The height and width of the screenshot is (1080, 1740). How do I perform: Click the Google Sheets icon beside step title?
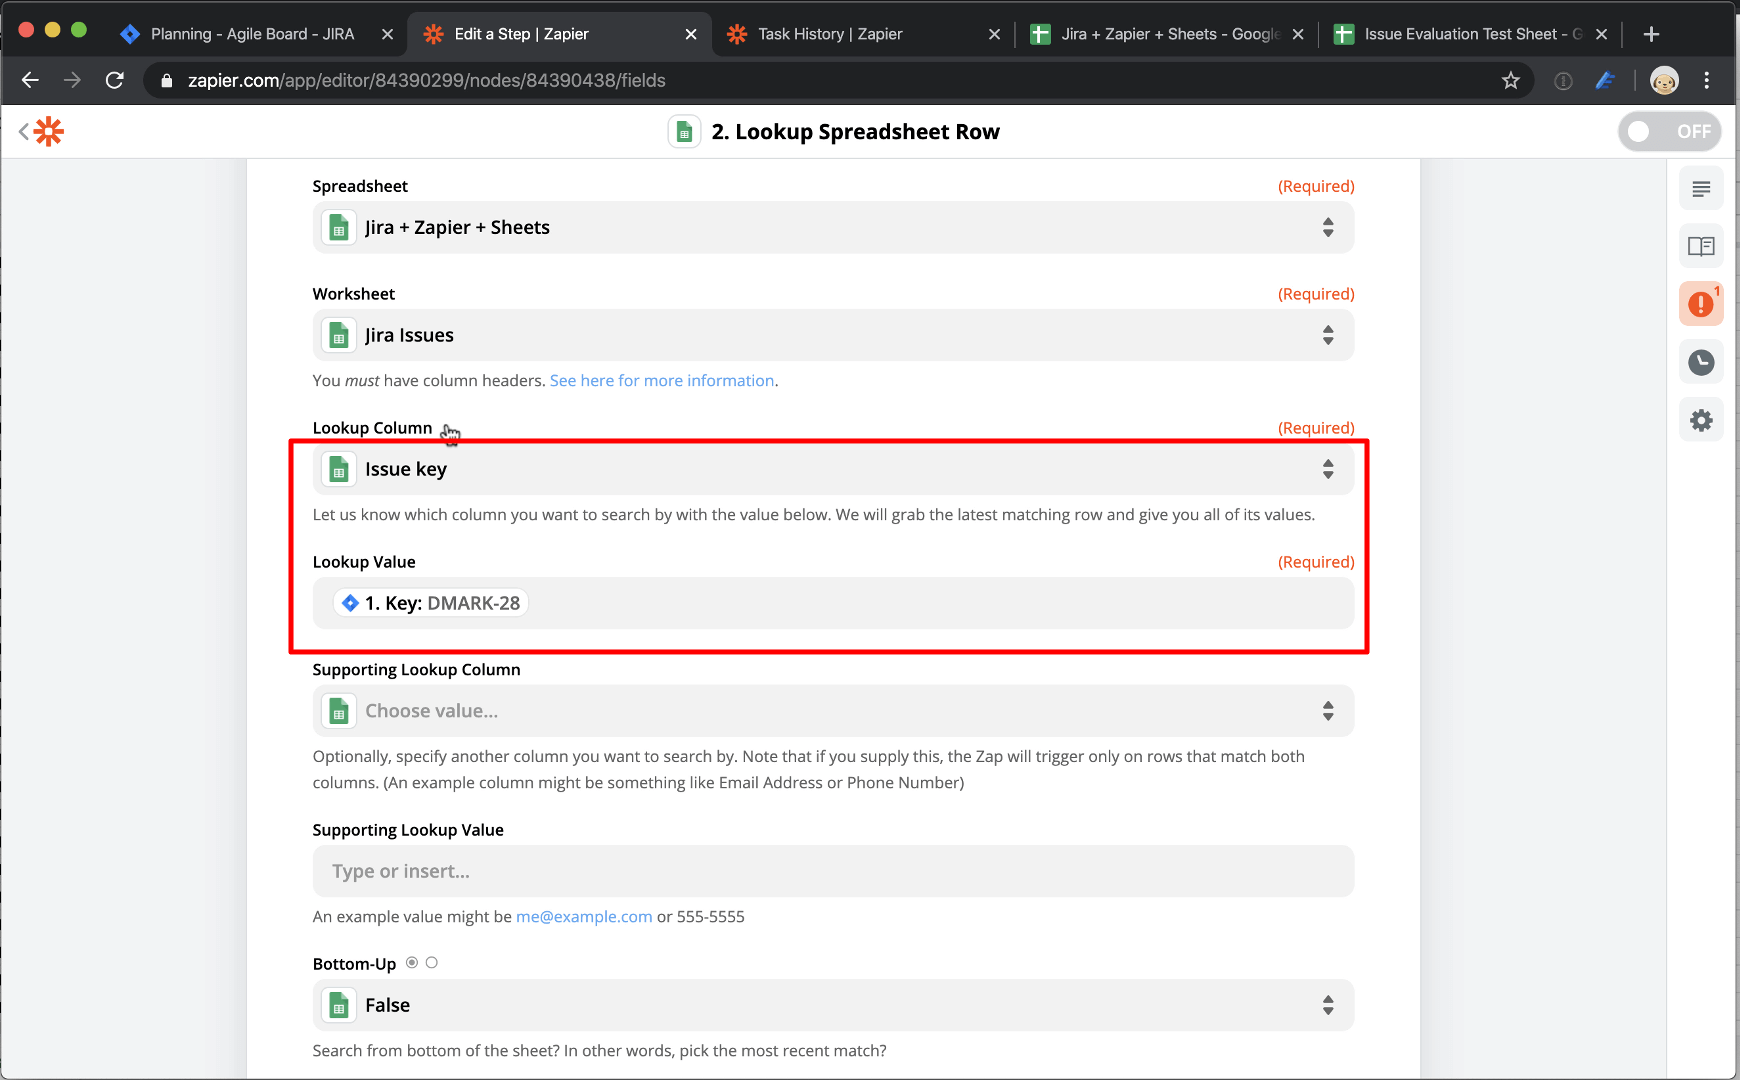coord(684,132)
